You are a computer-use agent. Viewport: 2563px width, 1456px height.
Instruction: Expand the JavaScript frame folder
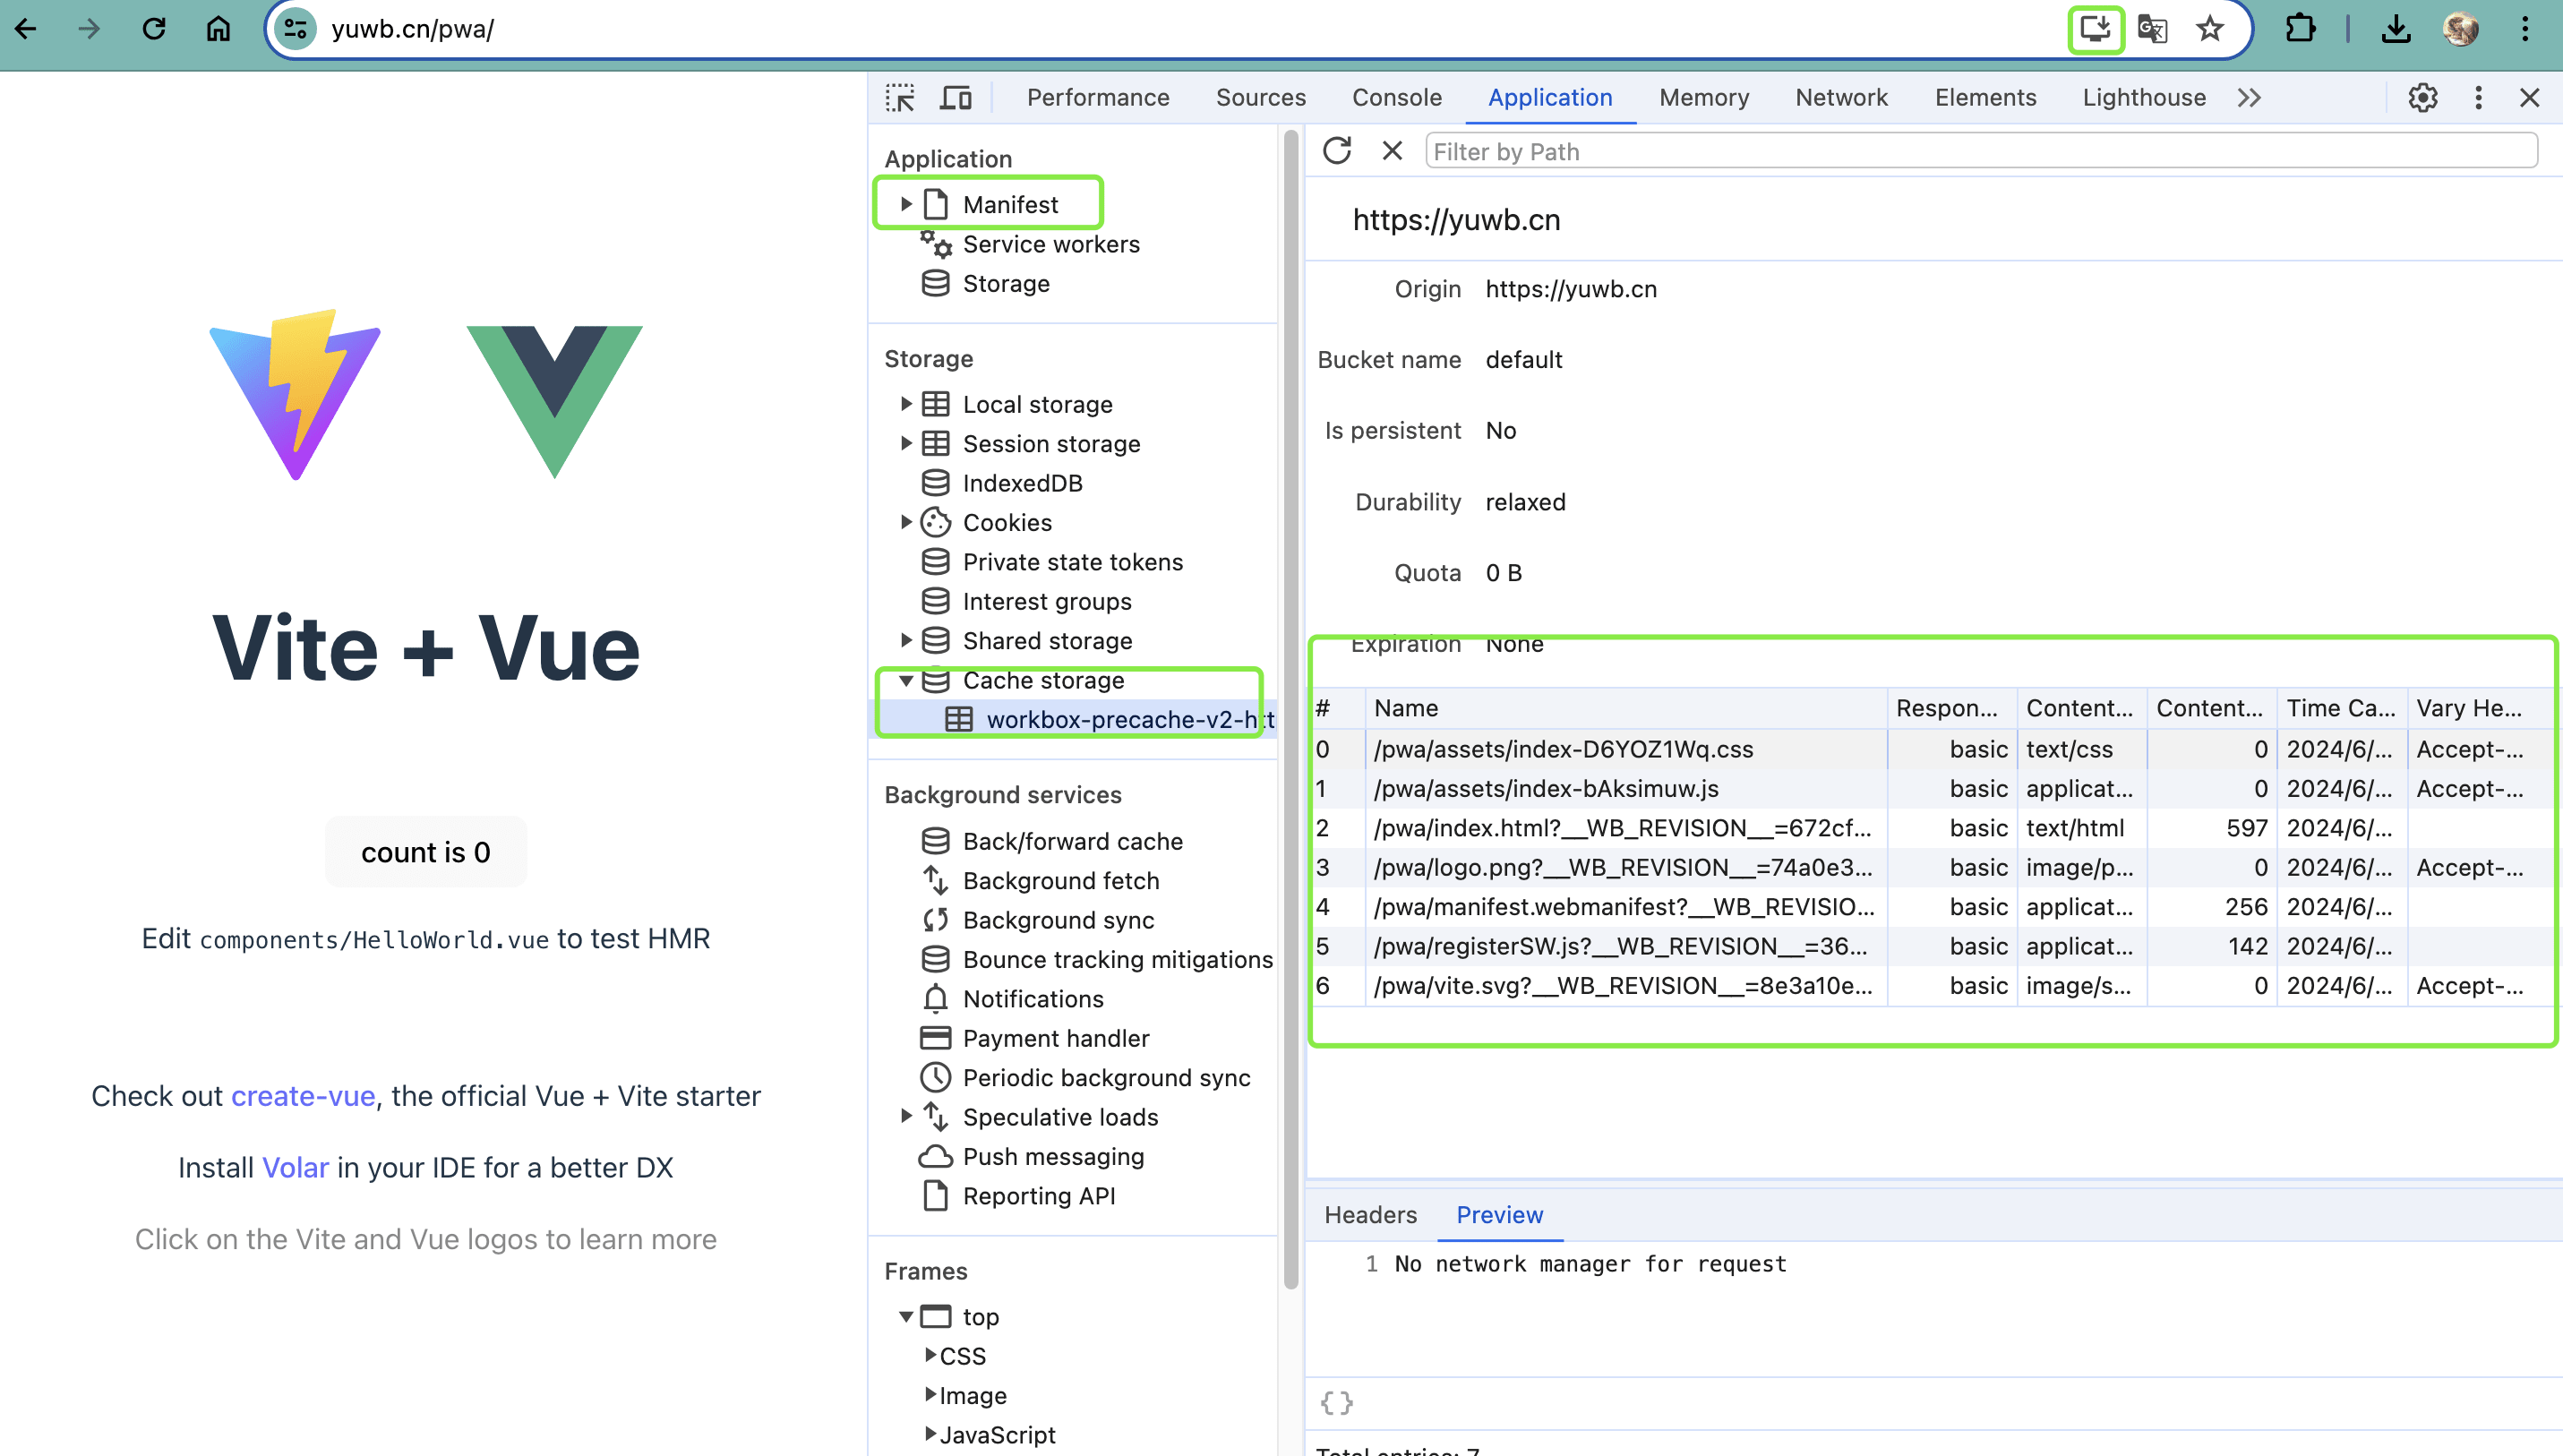(931, 1433)
